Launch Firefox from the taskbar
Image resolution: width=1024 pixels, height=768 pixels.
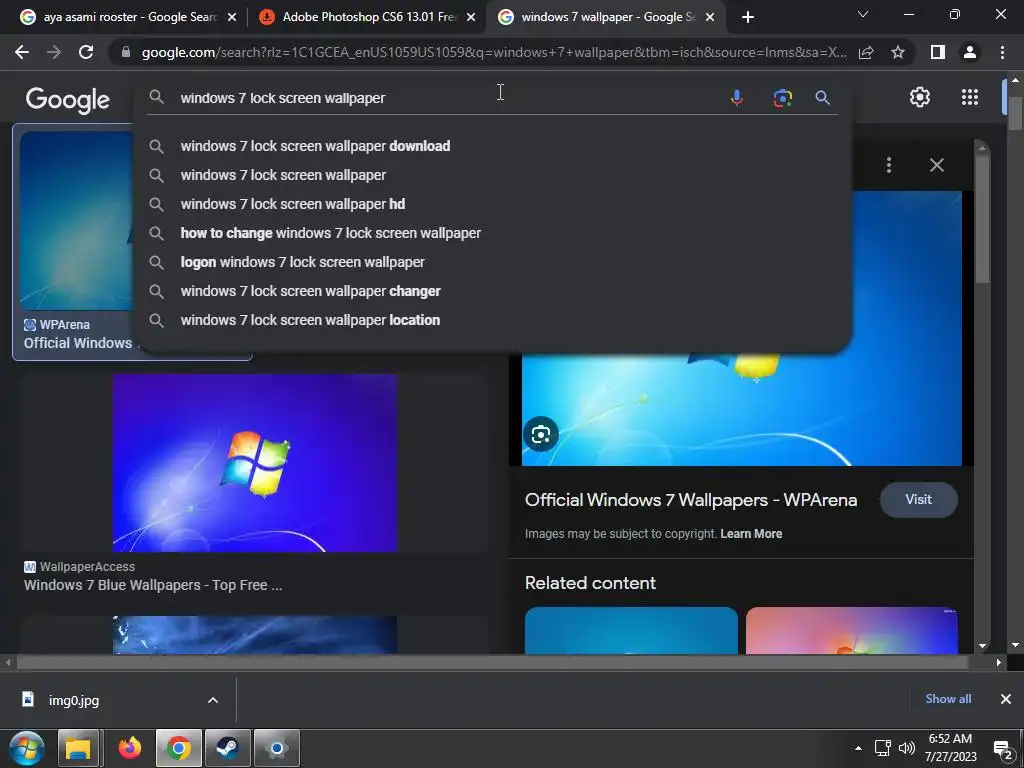coord(130,748)
